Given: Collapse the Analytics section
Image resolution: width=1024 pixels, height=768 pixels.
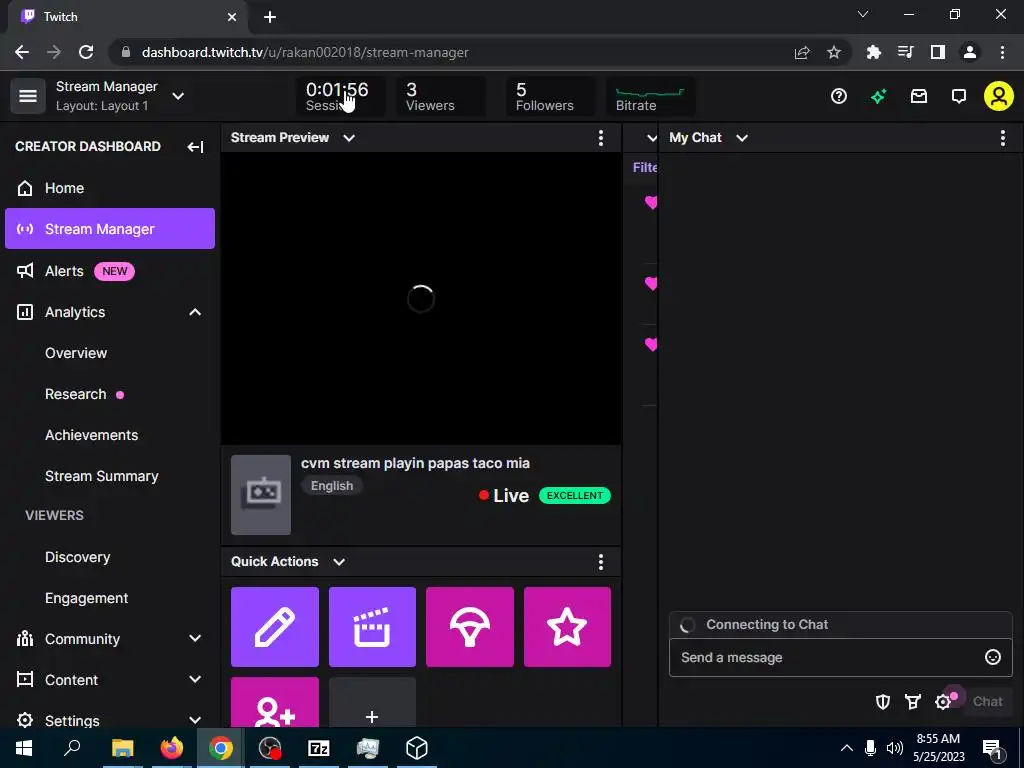Looking at the screenshot, I should click(195, 312).
